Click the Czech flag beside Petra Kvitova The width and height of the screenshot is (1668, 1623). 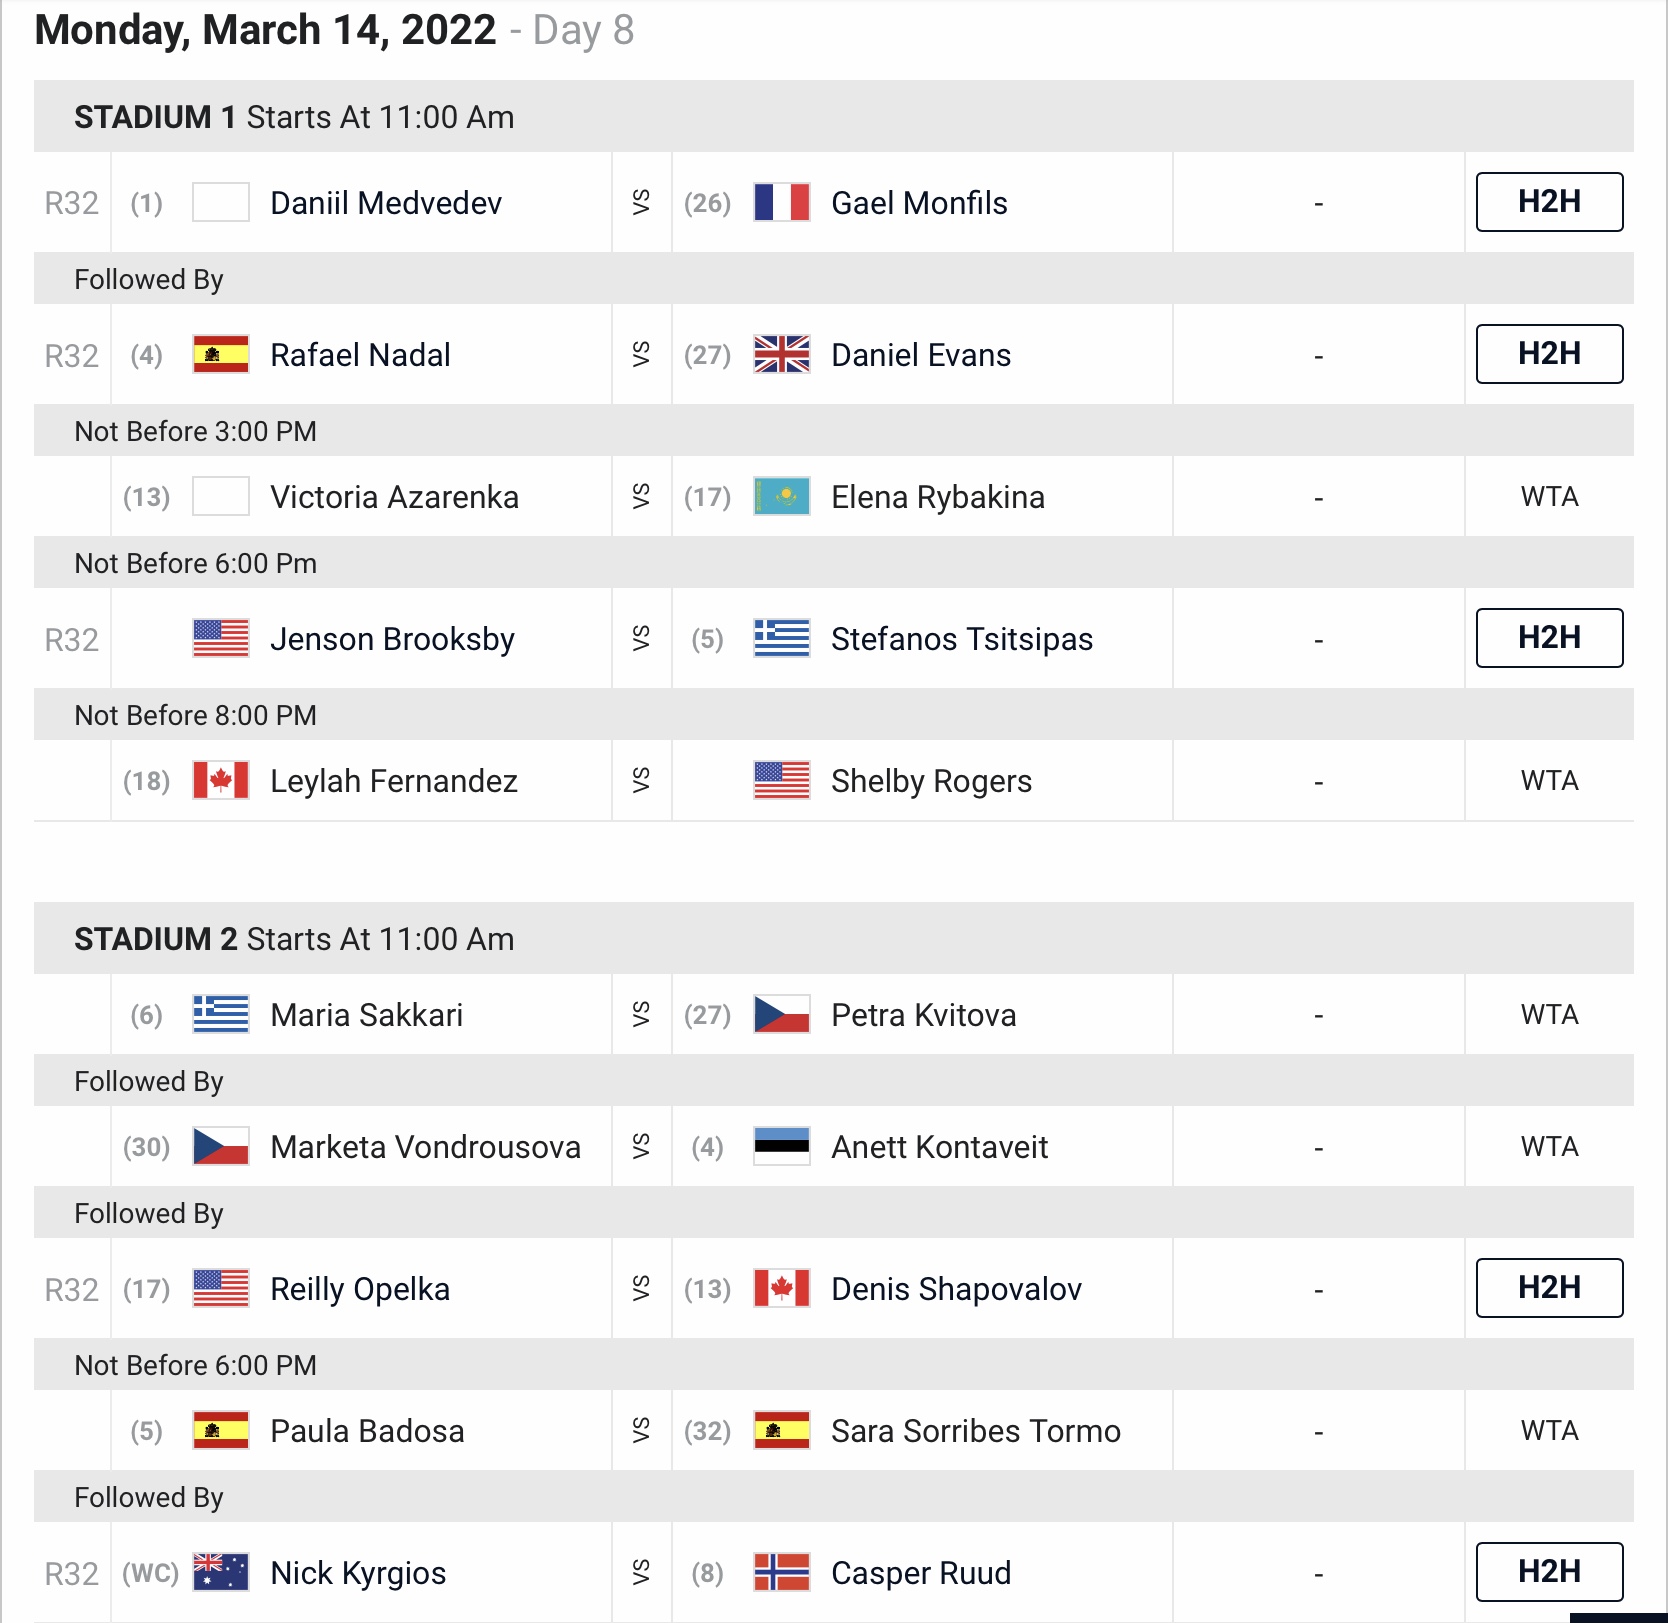click(x=781, y=1014)
